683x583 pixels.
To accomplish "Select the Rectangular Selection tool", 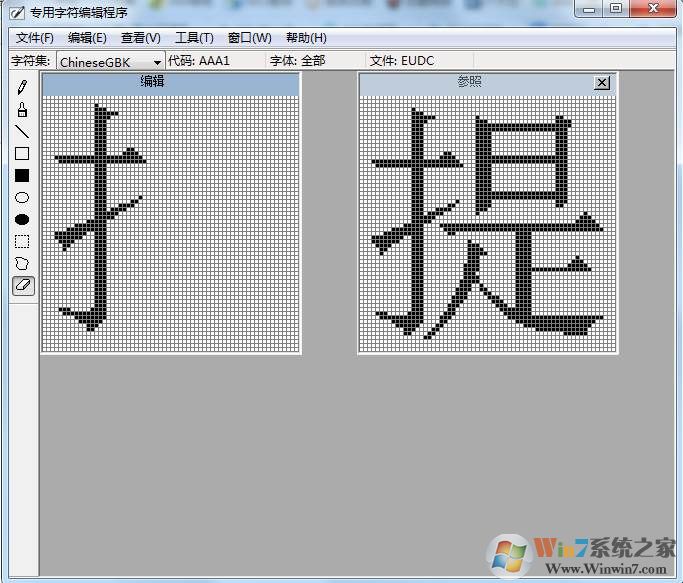I will tap(22, 242).
